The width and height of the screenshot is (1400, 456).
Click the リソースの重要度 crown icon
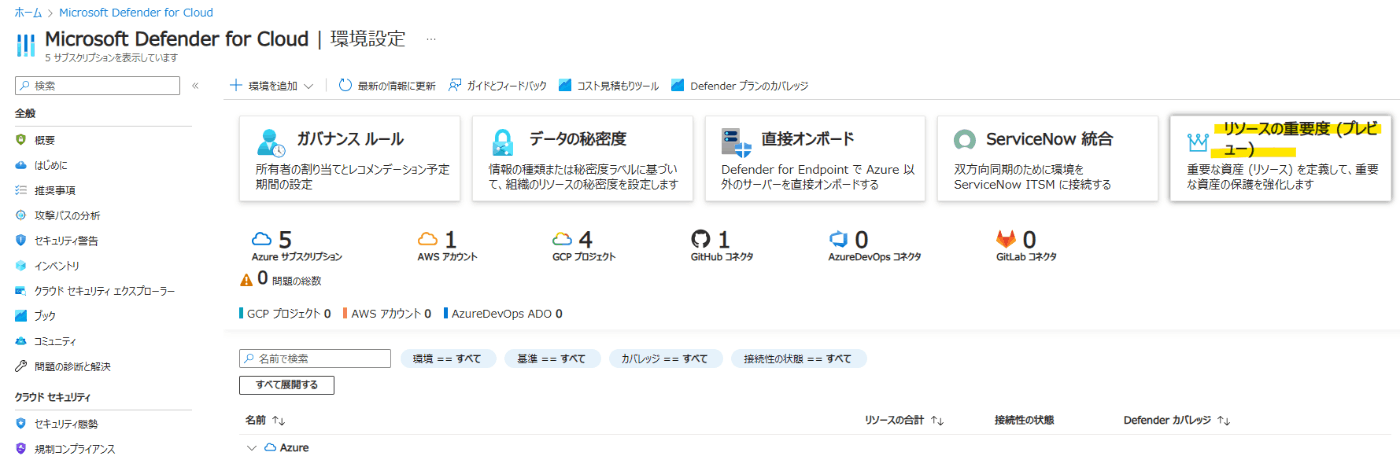pyautogui.click(x=1197, y=141)
